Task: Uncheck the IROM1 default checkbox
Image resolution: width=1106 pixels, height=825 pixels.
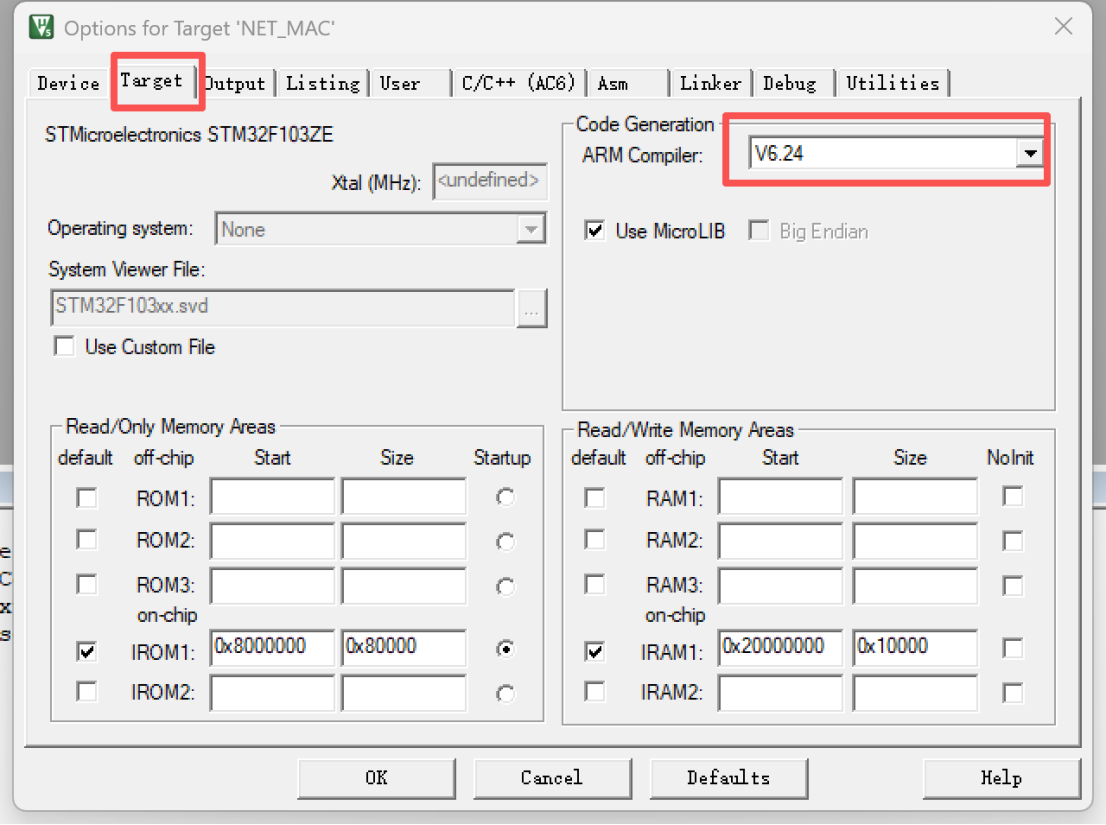Action: pos(87,651)
